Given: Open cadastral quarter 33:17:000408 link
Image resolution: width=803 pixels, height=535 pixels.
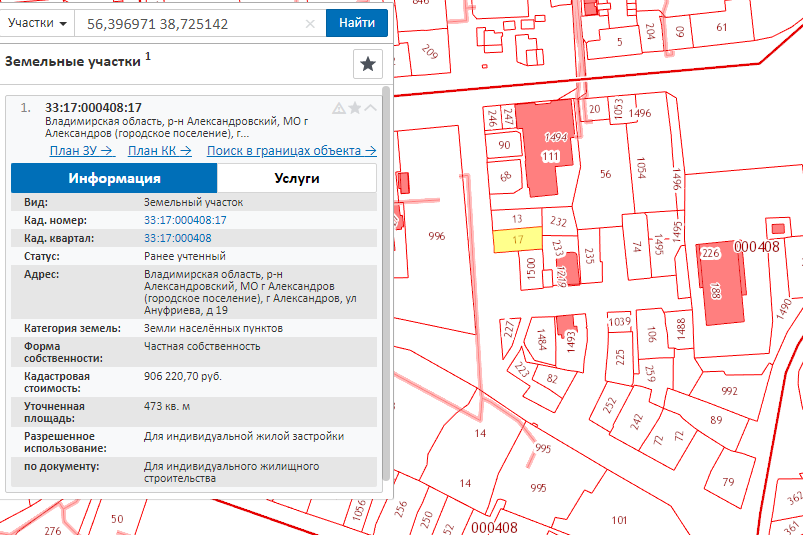Looking at the screenshot, I should [x=177, y=238].
